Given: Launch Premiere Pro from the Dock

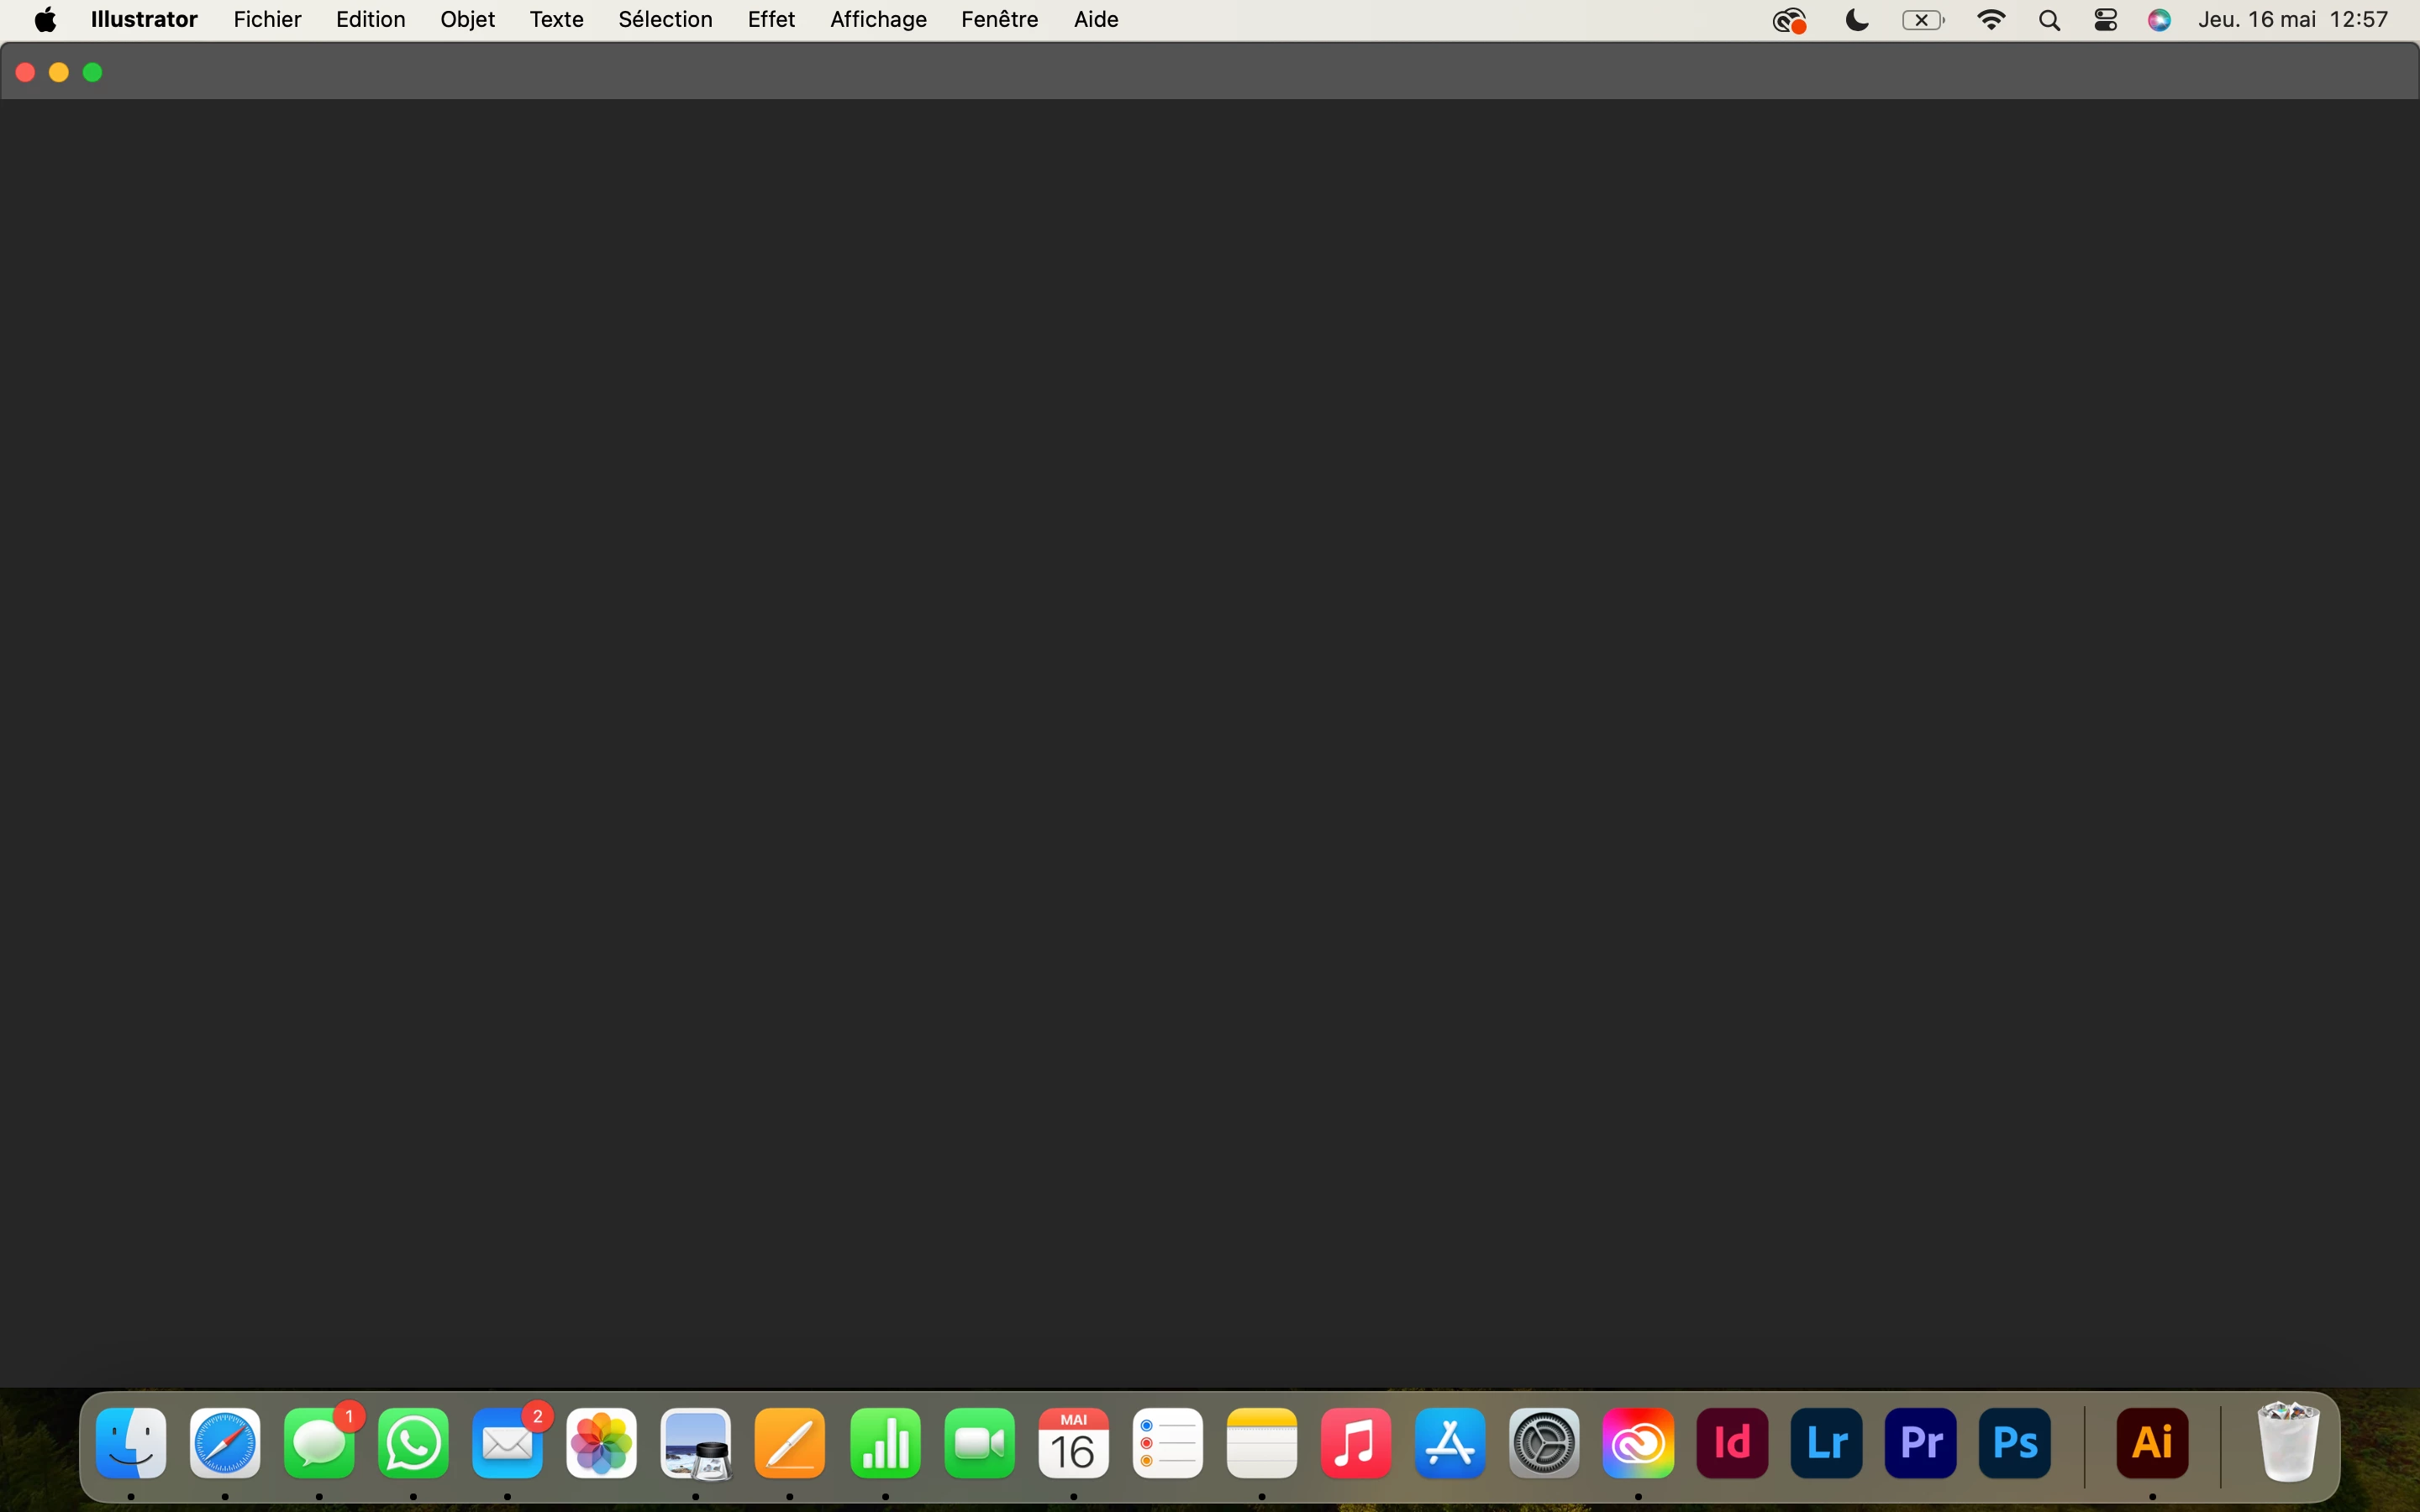Looking at the screenshot, I should pyautogui.click(x=1920, y=1443).
